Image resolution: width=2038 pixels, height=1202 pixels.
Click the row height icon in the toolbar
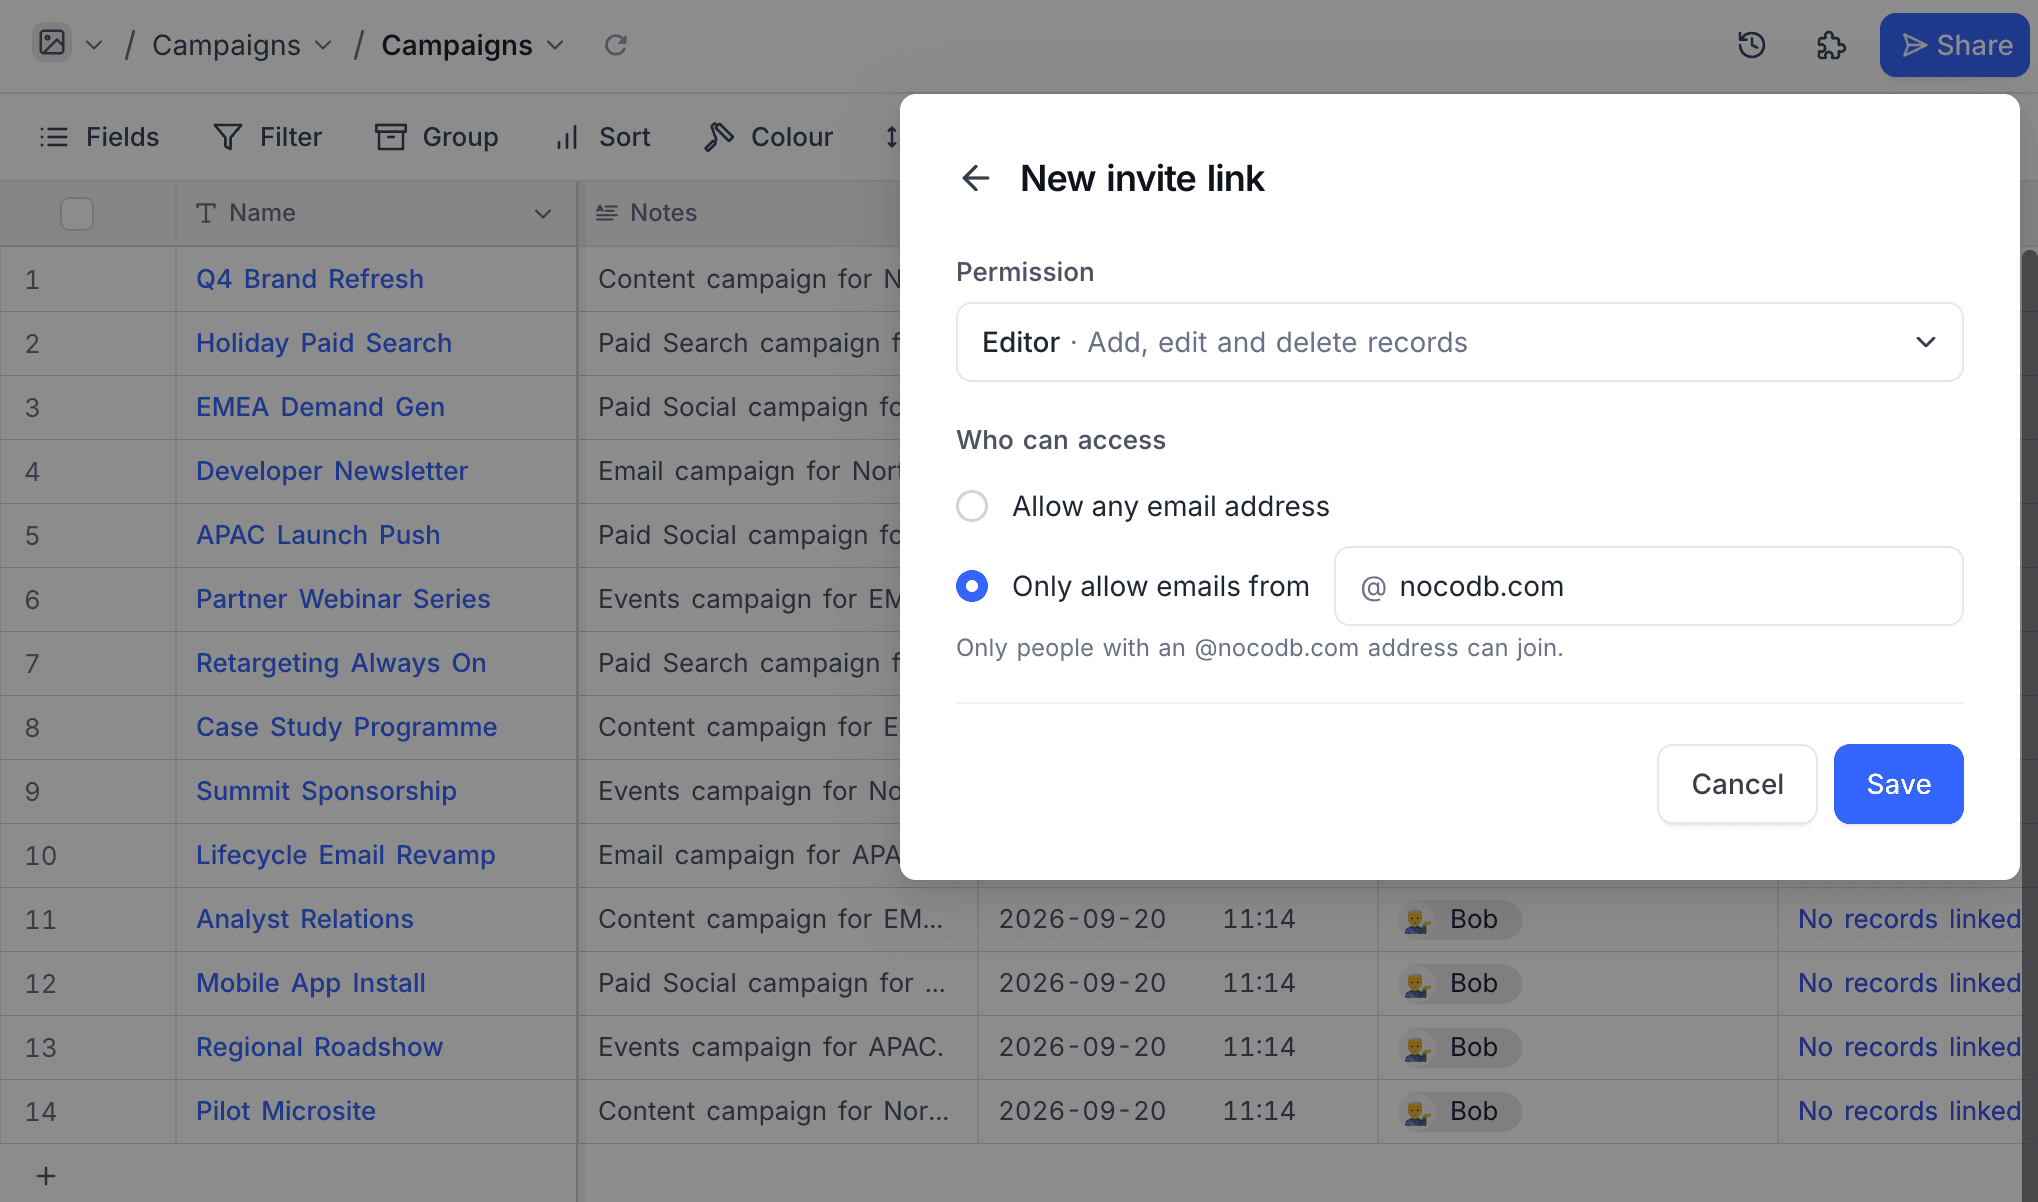click(x=891, y=137)
